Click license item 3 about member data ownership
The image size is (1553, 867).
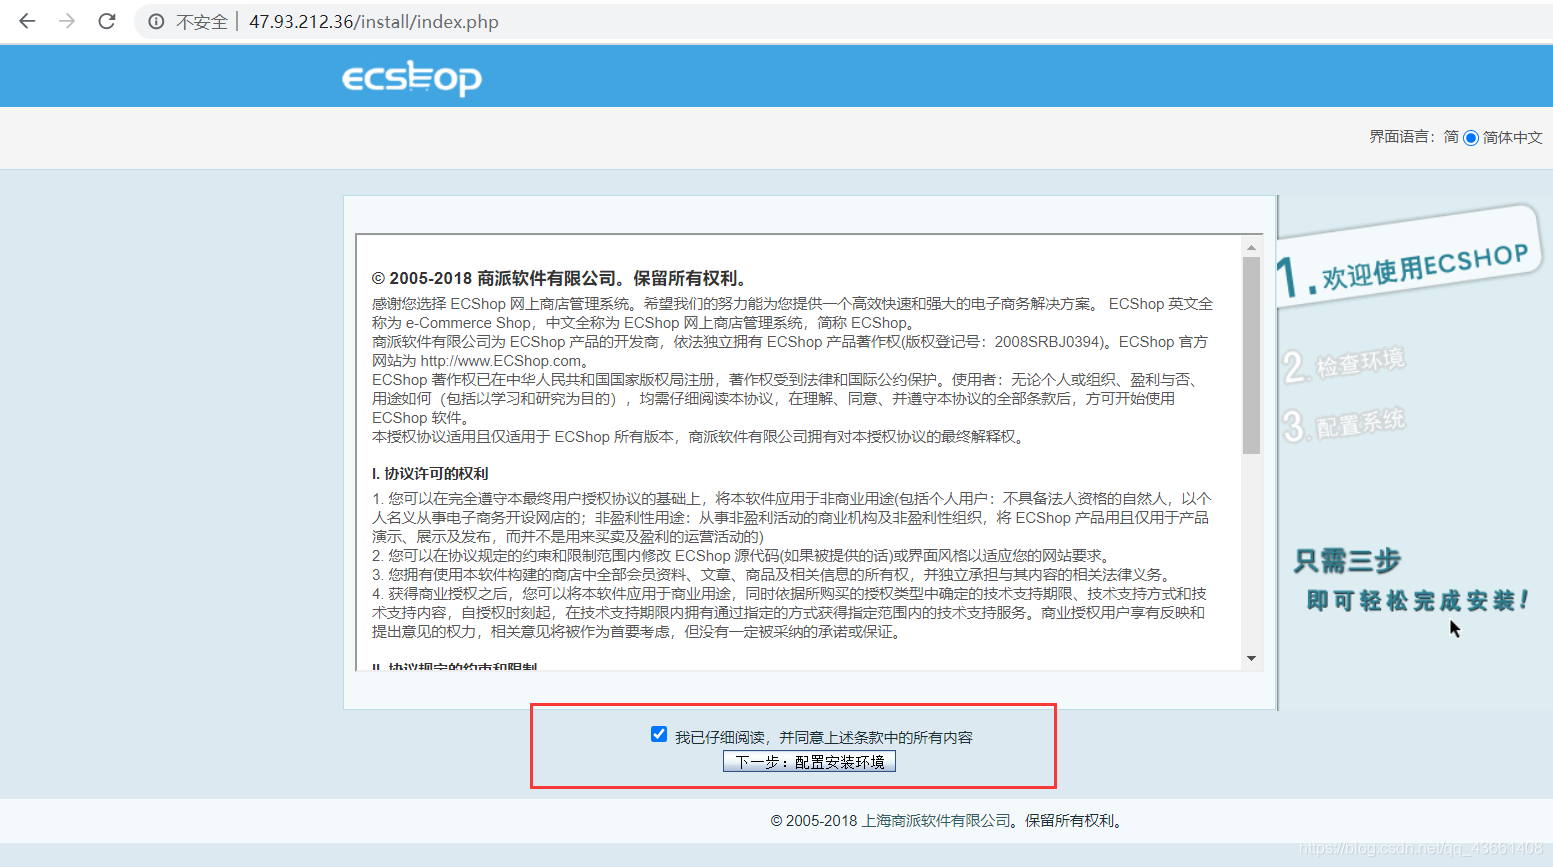point(770,574)
